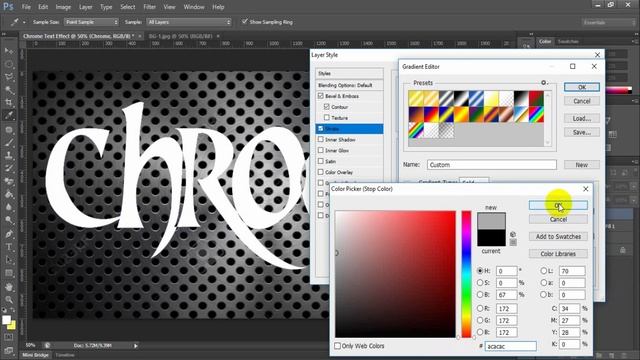640x360 pixels.
Task: Select the Elliptical Marquee tool
Action: coord(9,64)
